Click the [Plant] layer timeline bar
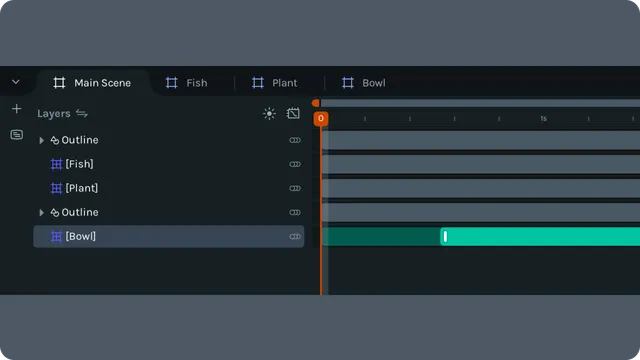 481,189
